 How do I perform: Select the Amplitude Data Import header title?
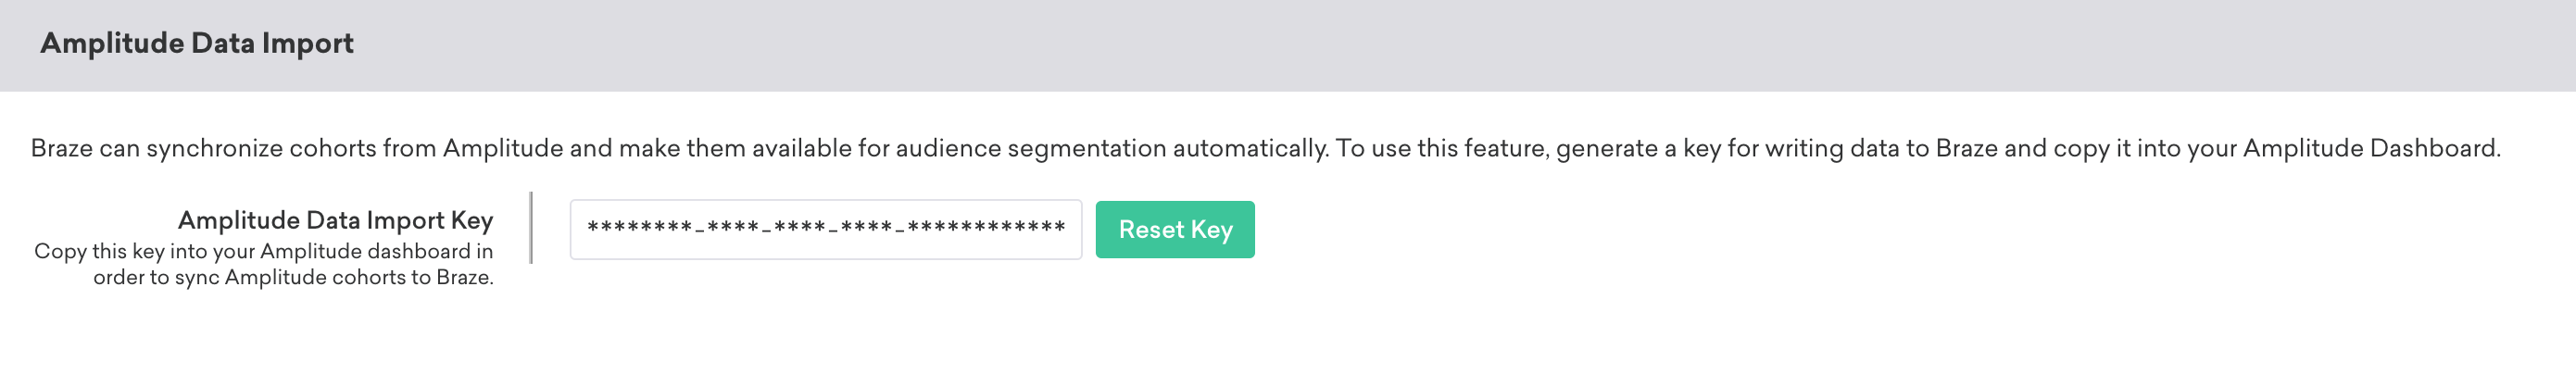tap(197, 43)
